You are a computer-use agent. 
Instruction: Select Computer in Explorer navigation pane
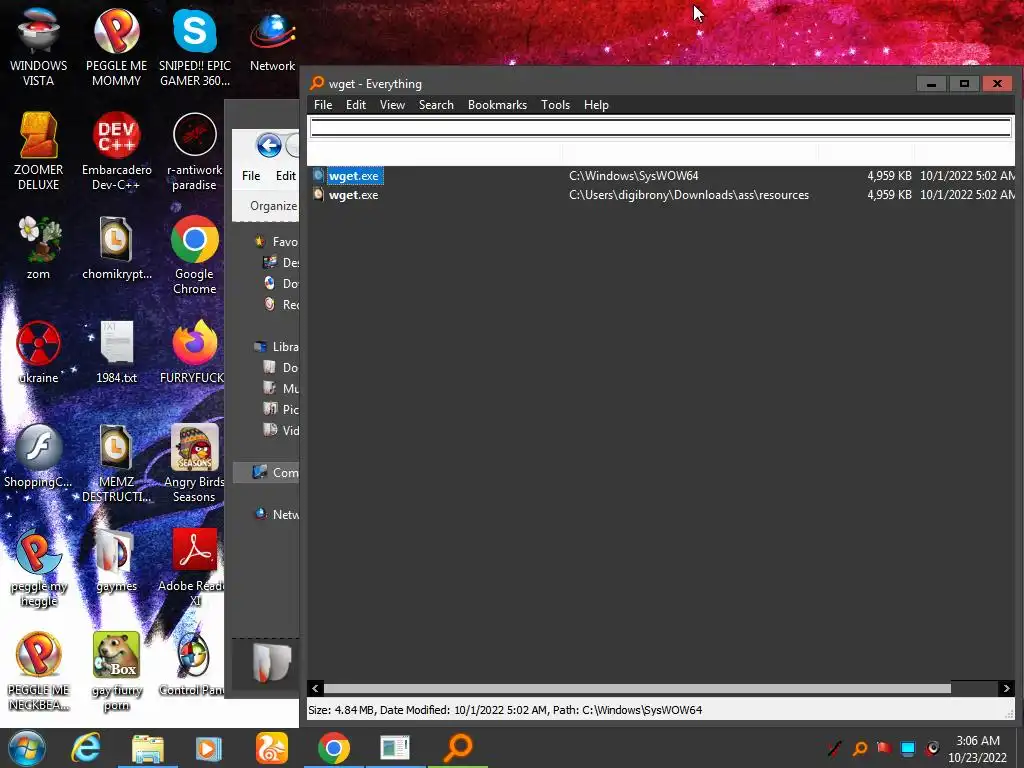point(266,472)
